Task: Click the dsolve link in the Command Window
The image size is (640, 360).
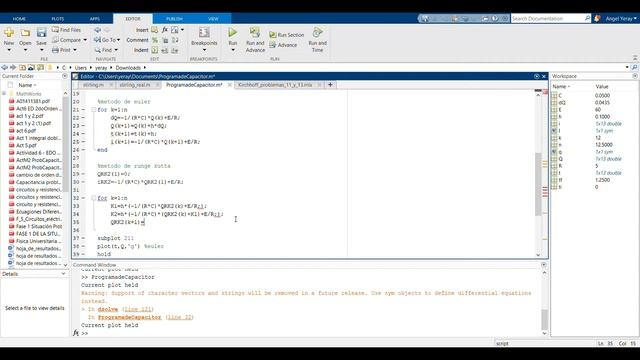Action: point(108,309)
